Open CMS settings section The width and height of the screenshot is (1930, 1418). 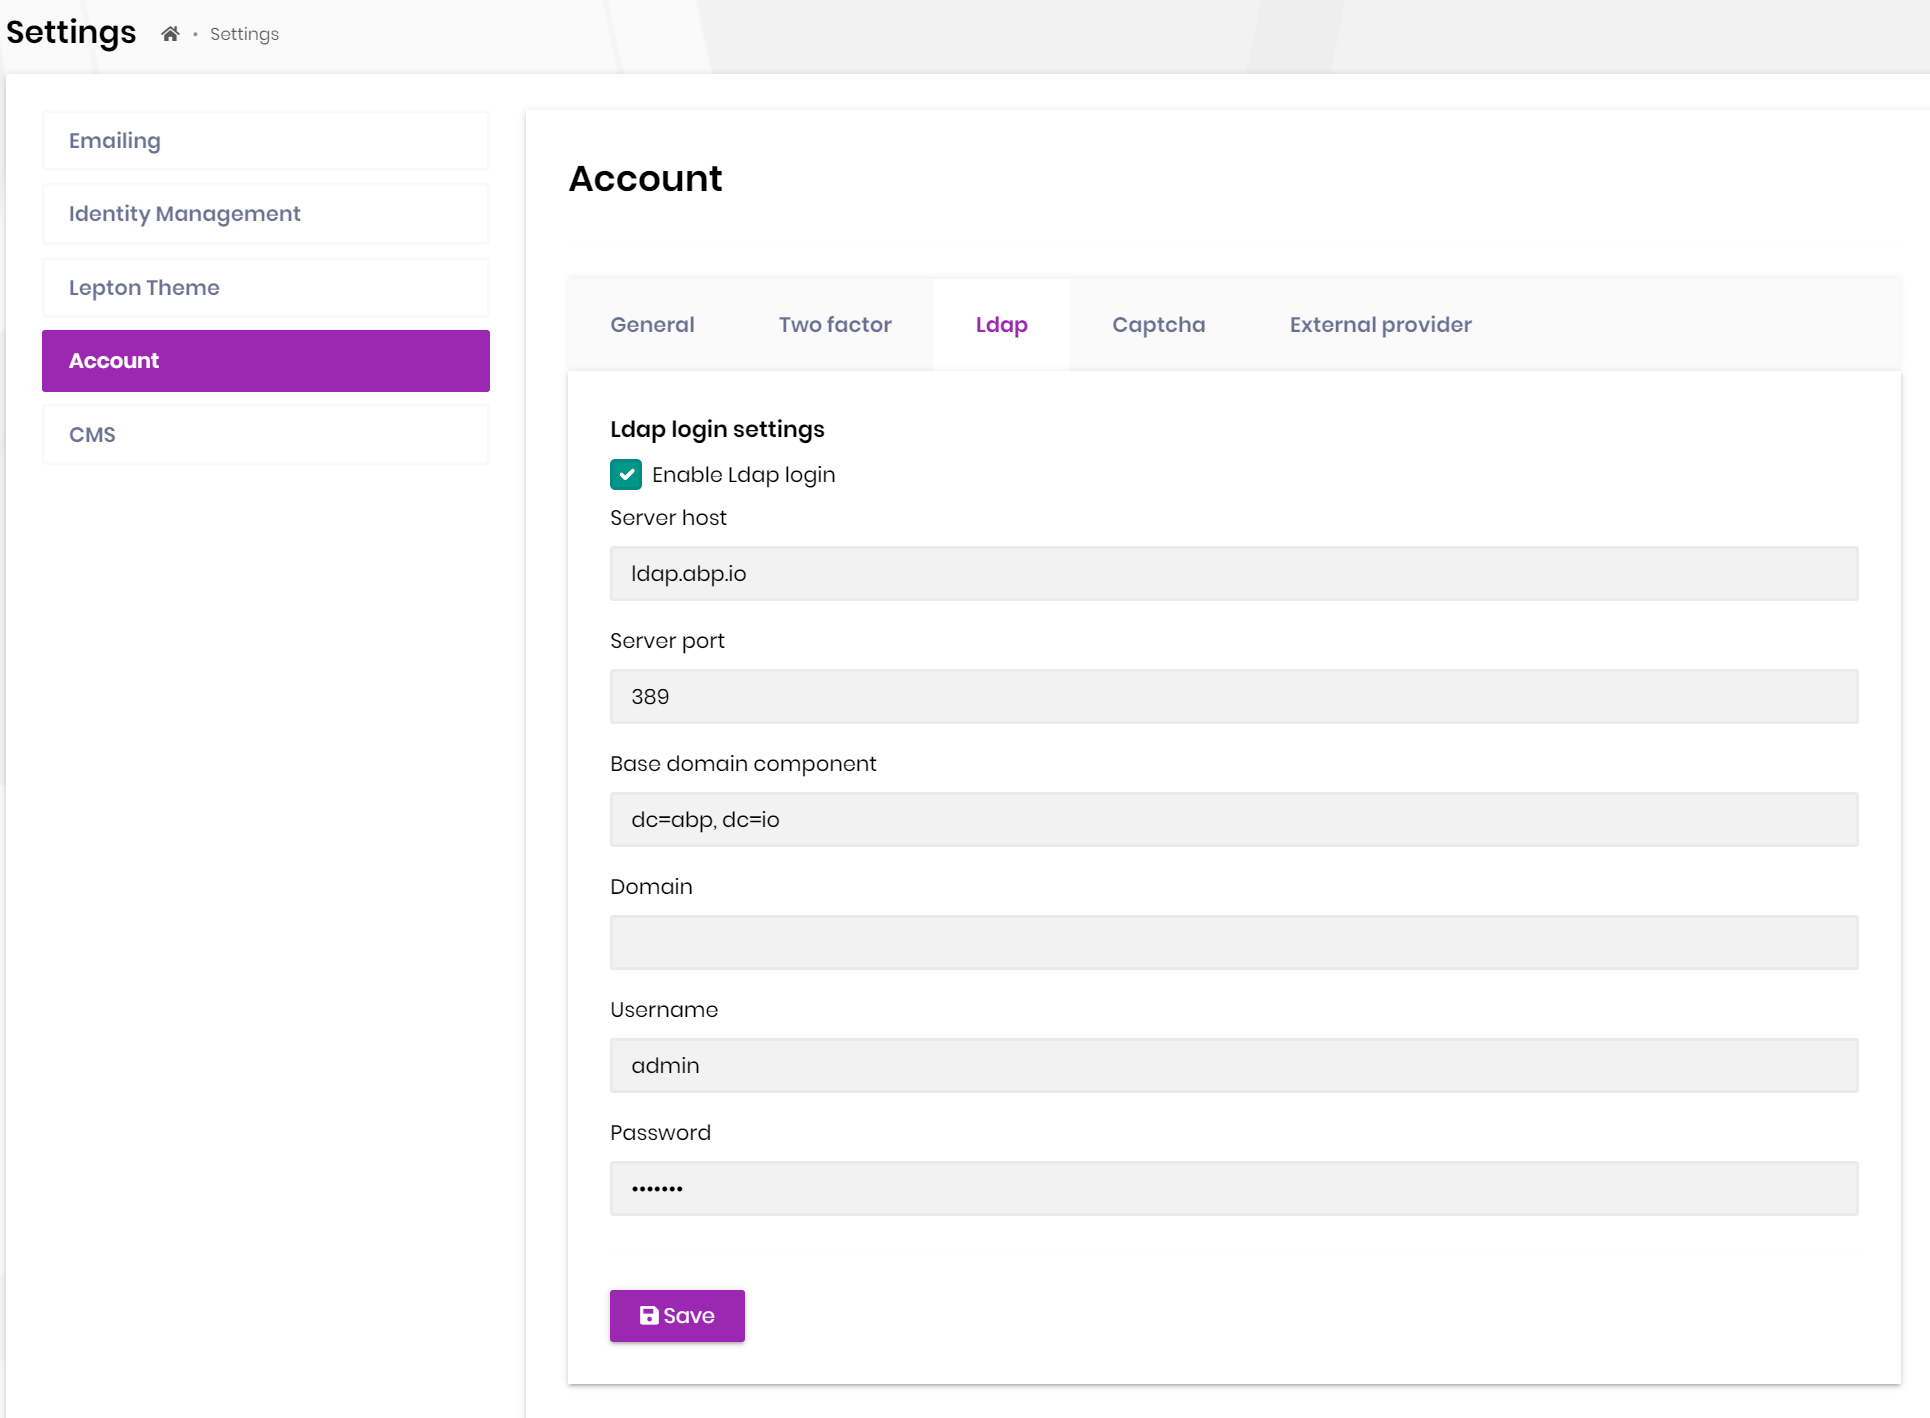[265, 435]
